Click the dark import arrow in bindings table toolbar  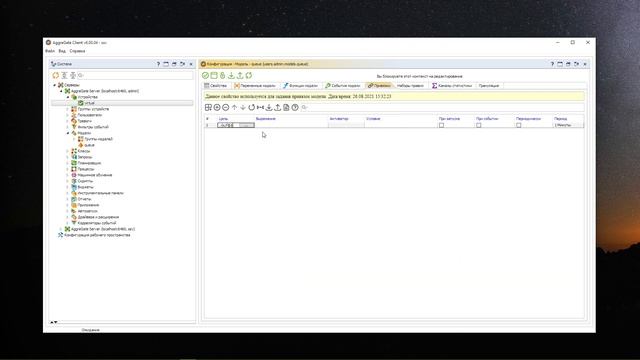pyautogui.click(x=269, y=107)
